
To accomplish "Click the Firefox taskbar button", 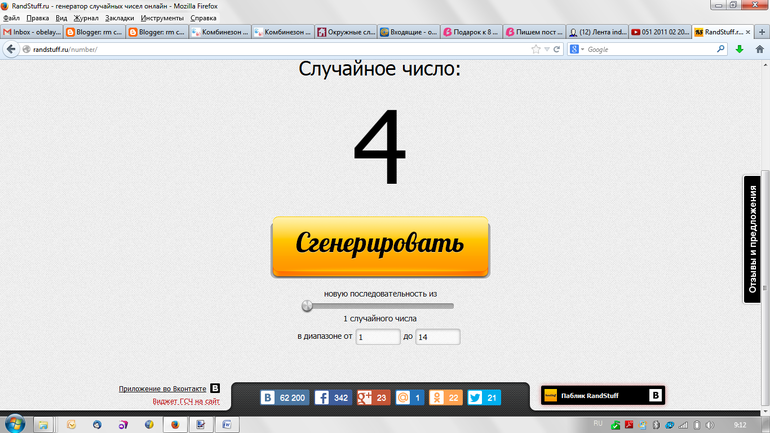I will 175,425.
